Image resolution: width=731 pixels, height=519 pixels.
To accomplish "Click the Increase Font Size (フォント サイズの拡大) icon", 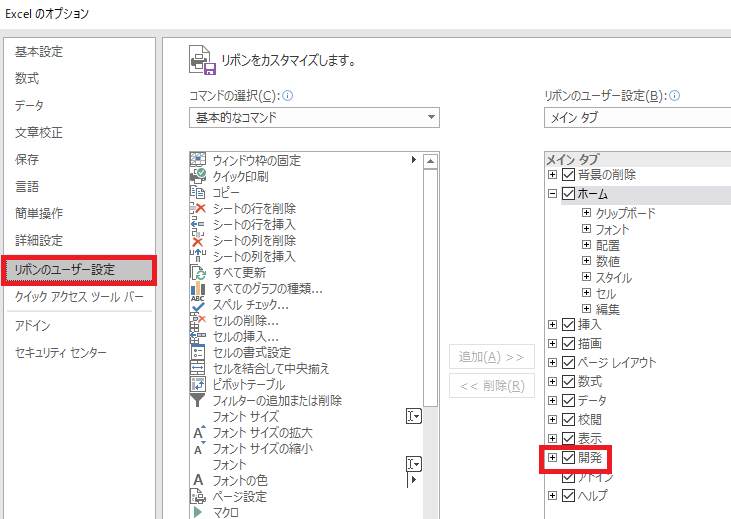I will [x=199, y=433].
